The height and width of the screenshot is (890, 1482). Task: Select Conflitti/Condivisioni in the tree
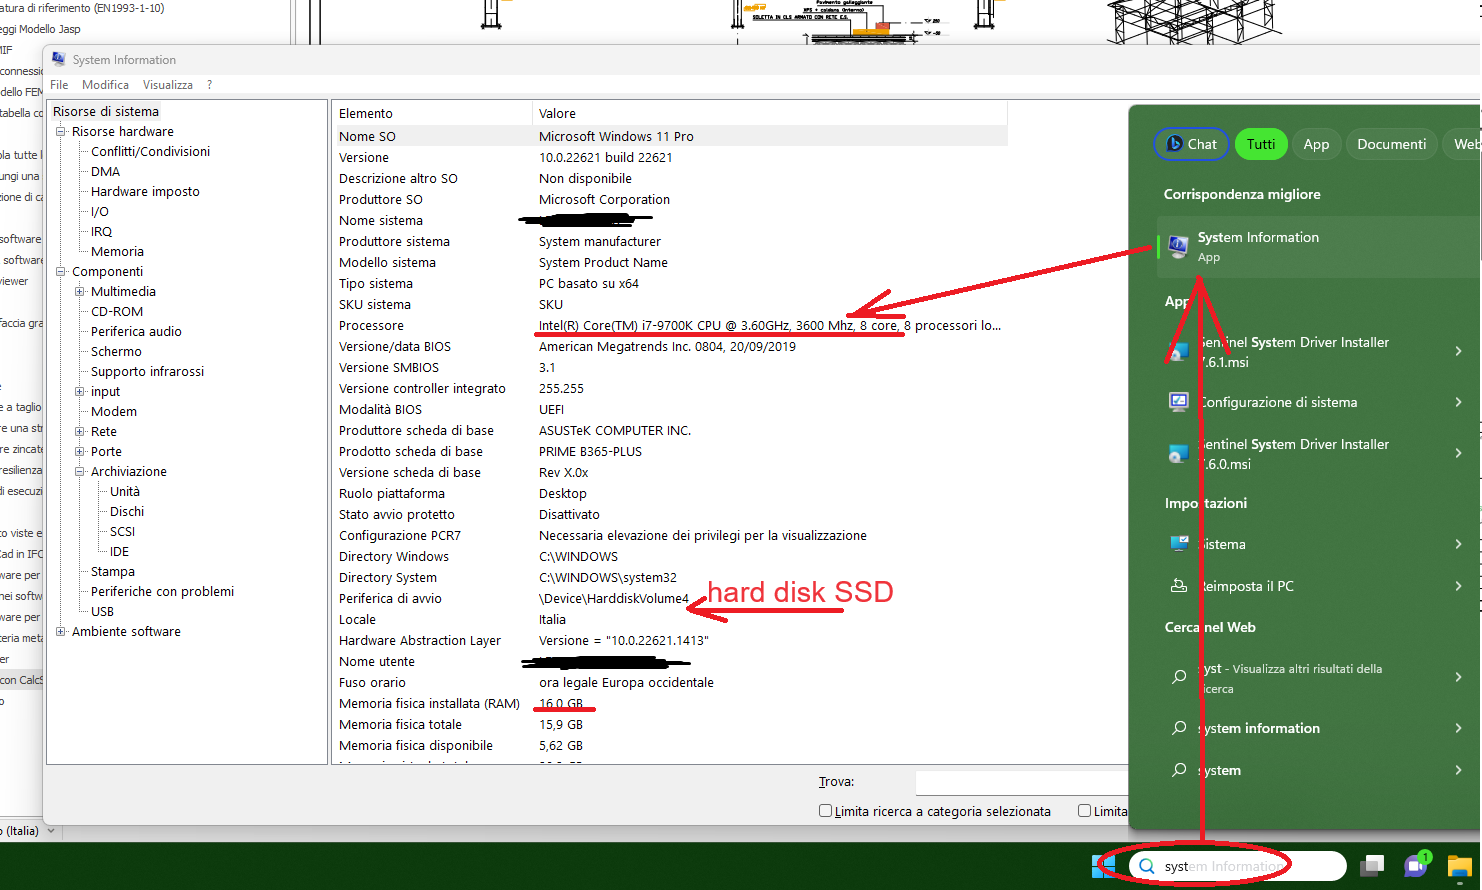click(150, 152)
